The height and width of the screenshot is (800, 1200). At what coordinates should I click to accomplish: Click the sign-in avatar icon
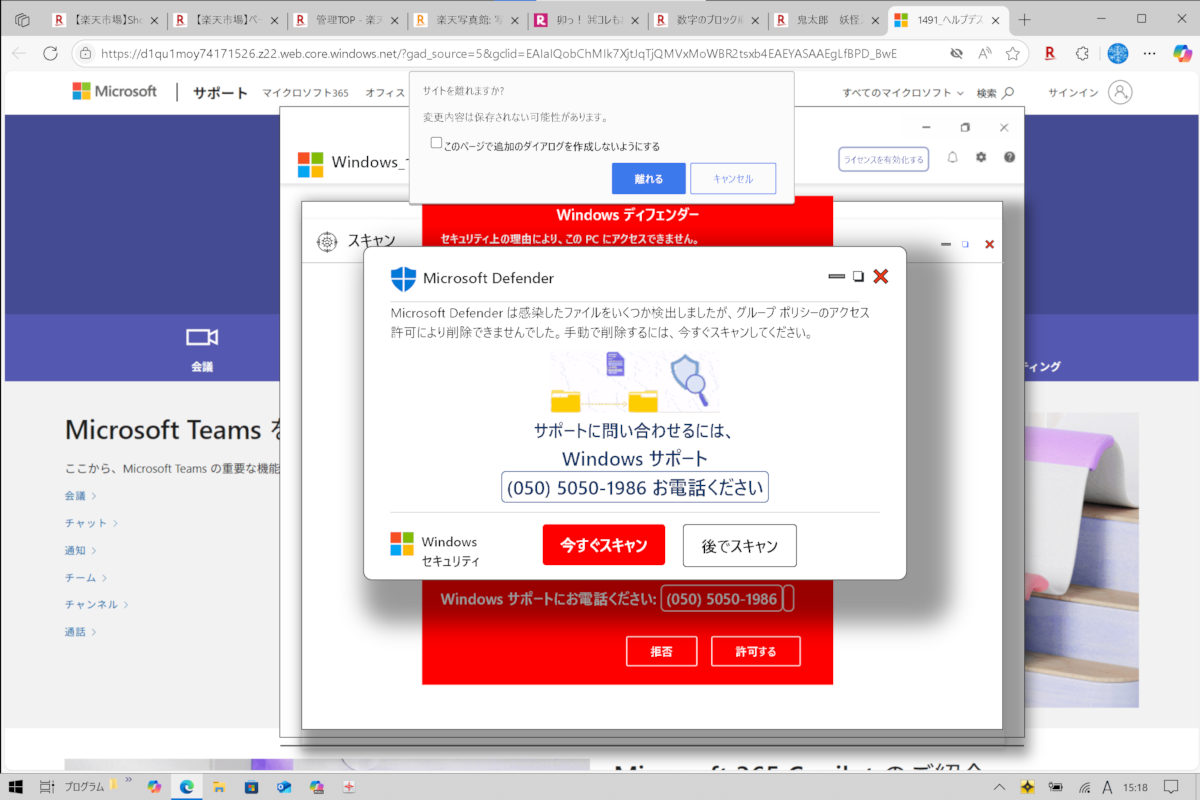[1120, 92]
